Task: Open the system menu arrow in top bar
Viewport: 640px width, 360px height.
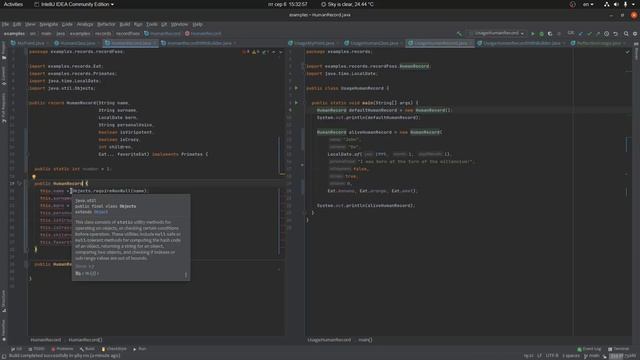Action: (x=634, y=4)
